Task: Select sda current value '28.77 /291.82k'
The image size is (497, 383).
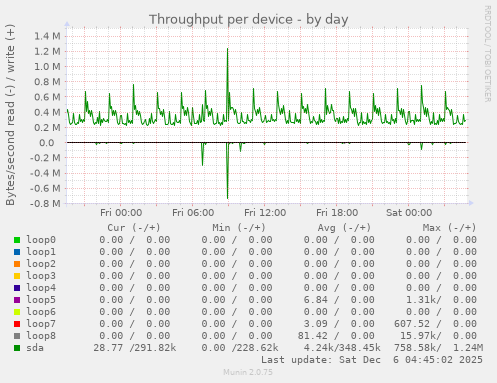Action: (x=135, y=348)
